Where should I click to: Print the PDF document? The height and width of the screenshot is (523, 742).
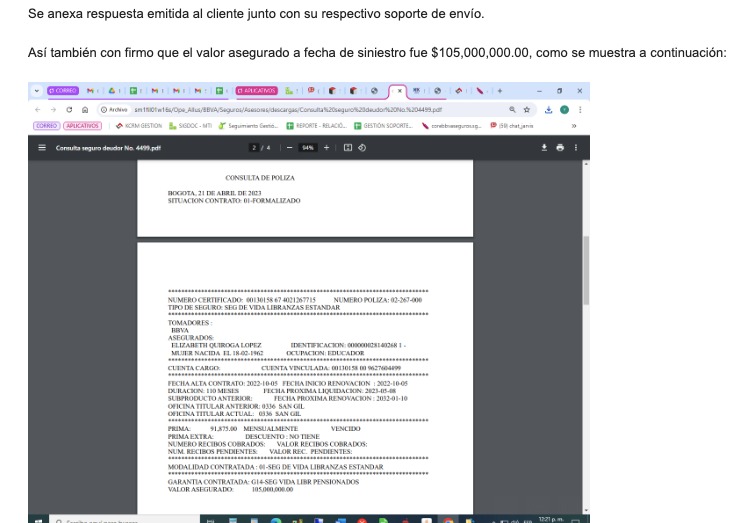point(560,148)
